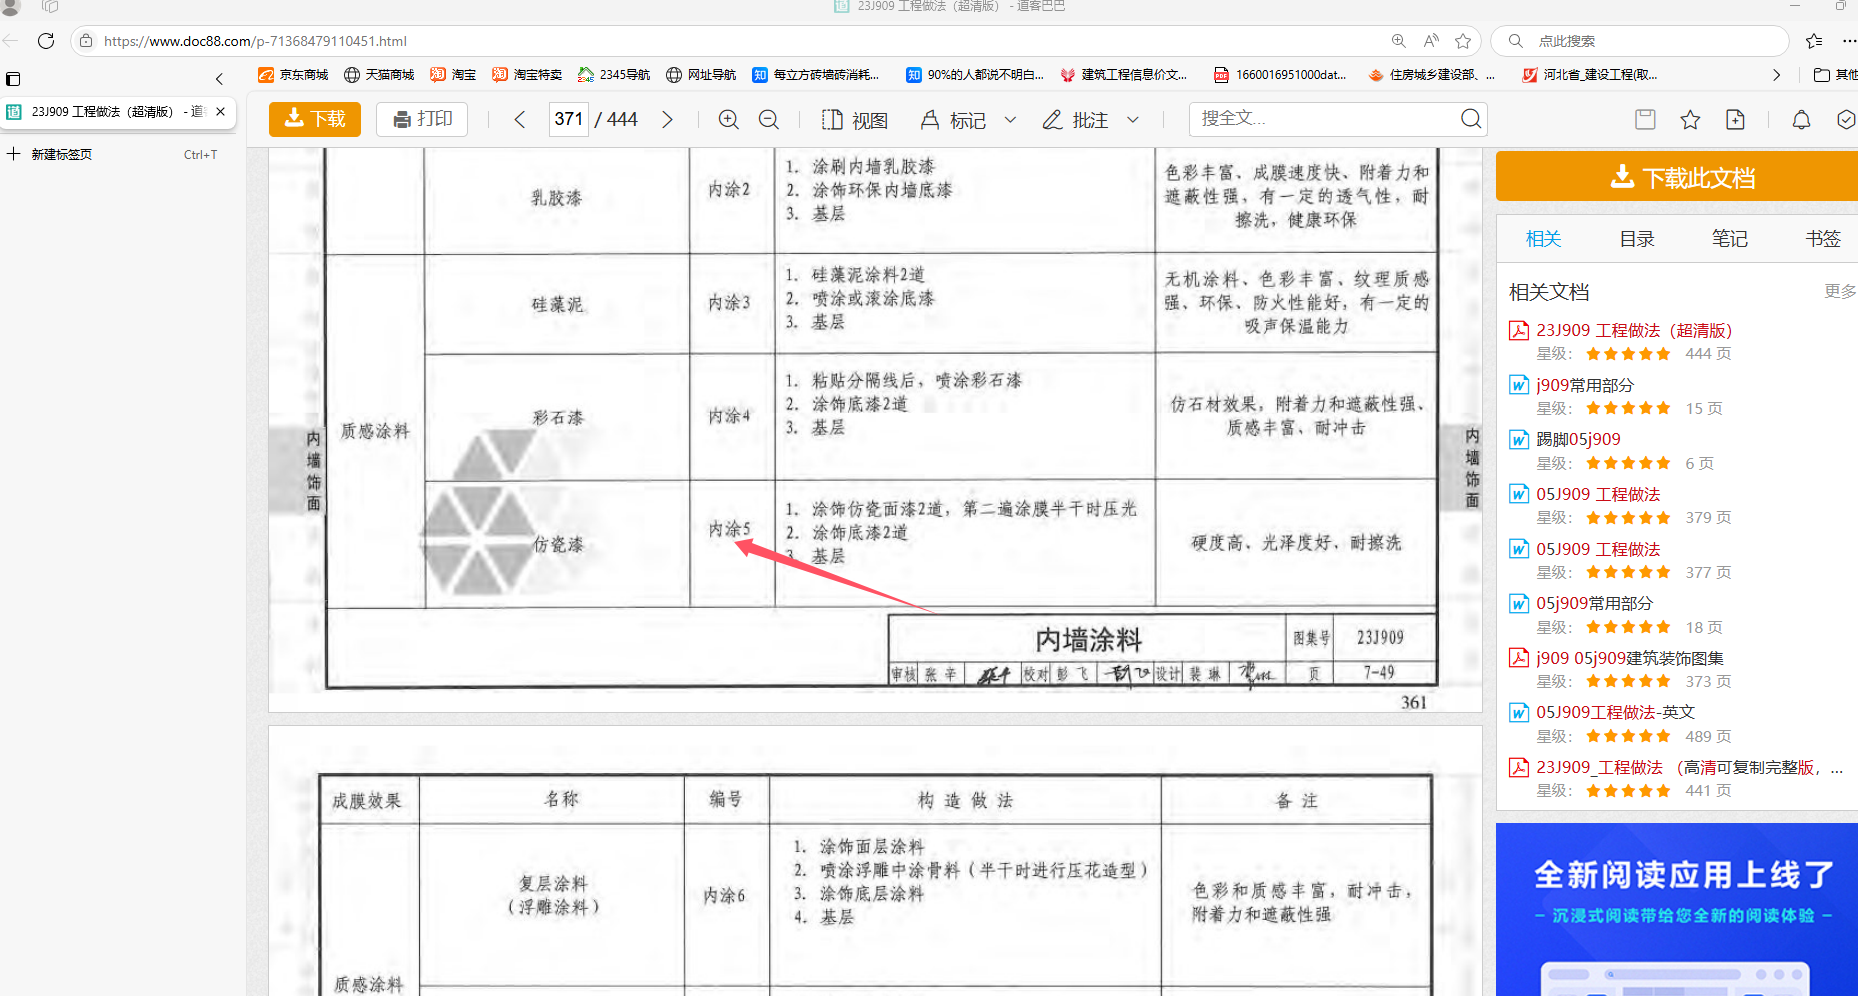Switch to the 笔记 tab
This screenshot has width=1858, height=996.
click(x=1729, y=238)
